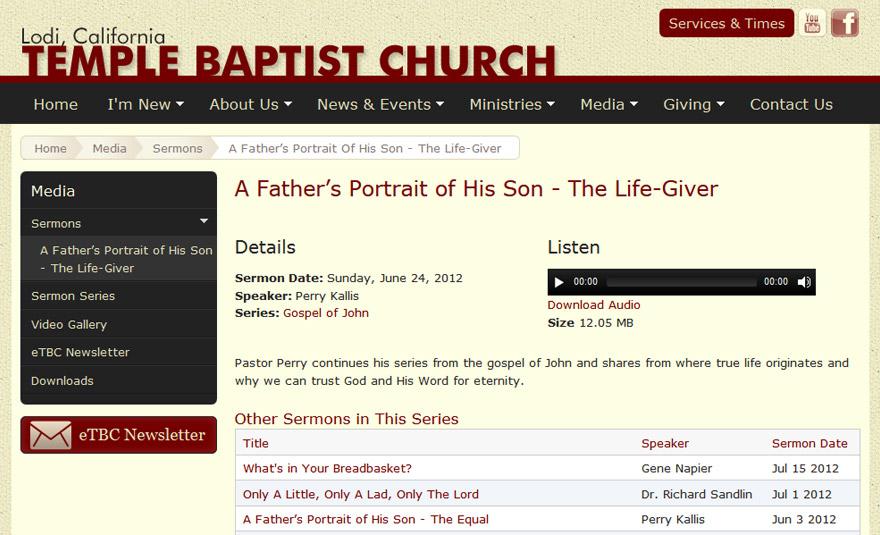Viewport: 880px width, 535px height.
Task: Click the Services & Times button
Action: pos(726,23)
